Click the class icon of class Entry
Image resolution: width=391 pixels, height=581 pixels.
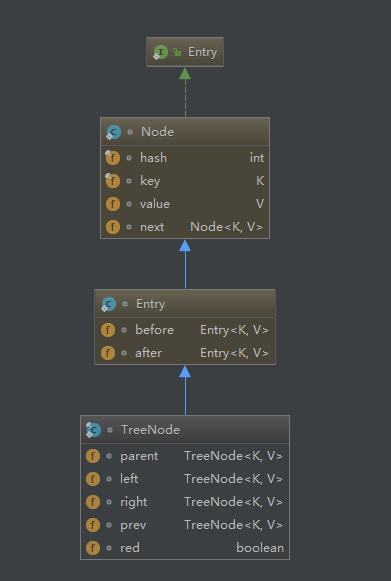point(109,304)
